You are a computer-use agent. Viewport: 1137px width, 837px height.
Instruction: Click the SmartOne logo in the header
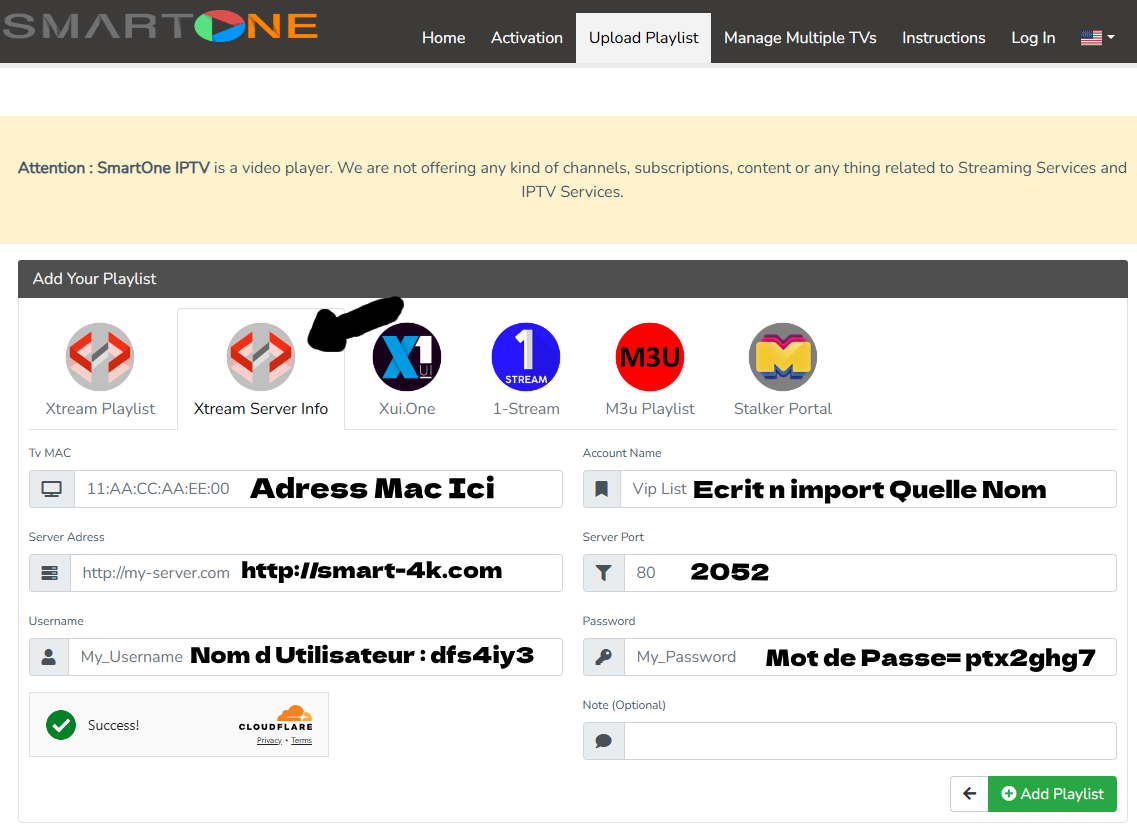(x=160, y=26)
